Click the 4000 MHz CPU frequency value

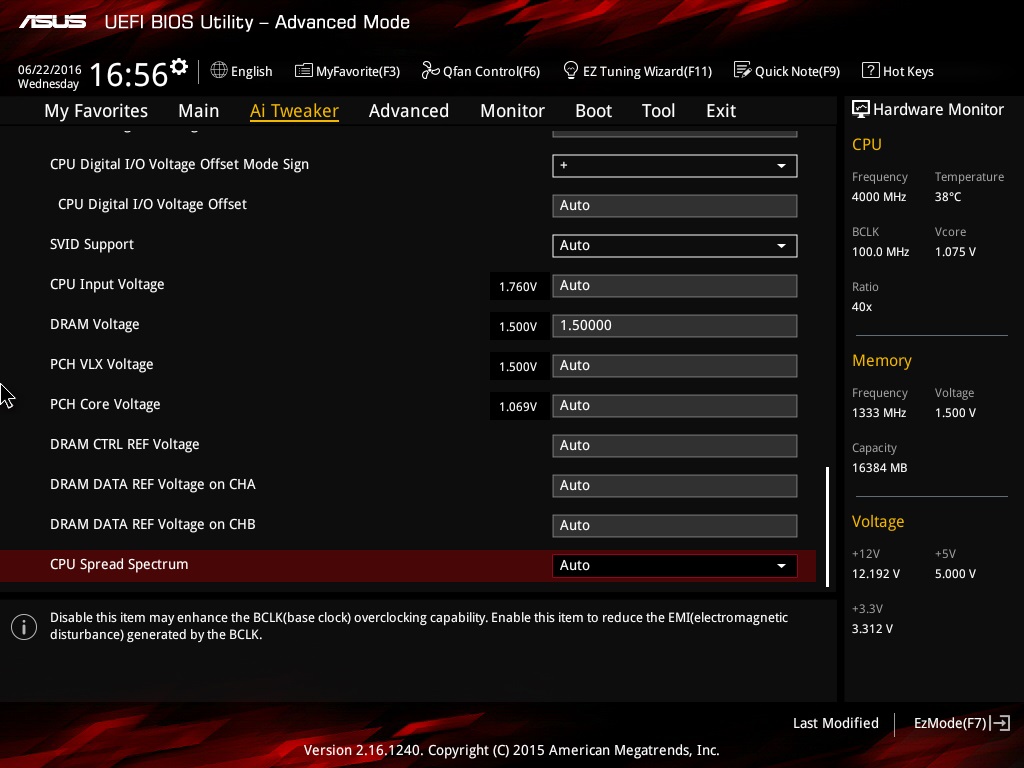click(878, 197)
